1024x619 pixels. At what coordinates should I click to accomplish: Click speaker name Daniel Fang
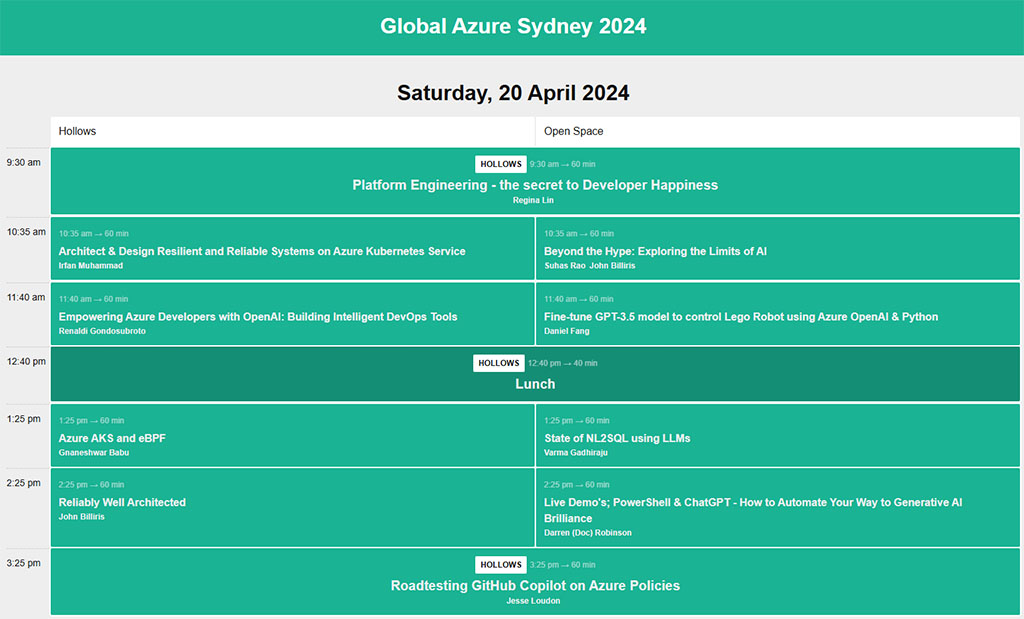point(567,331)
